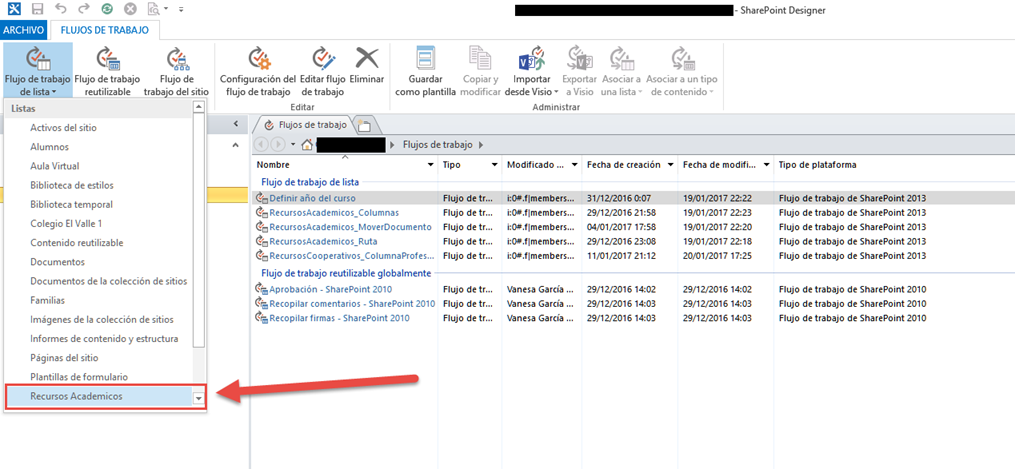Open the navigation history dropdown arrow
The height and width of the screenshot is (469, 1015).
pos(293,144)
